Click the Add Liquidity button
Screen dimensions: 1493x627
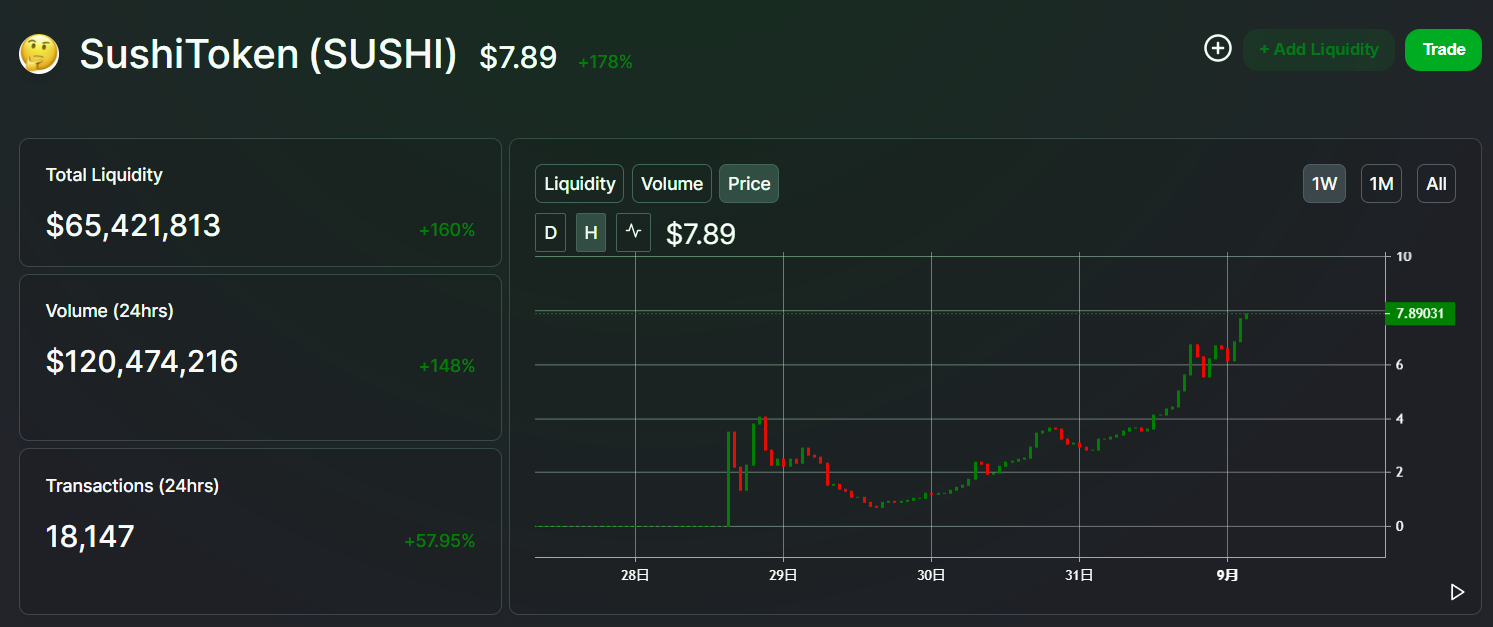pos(1317,50)
